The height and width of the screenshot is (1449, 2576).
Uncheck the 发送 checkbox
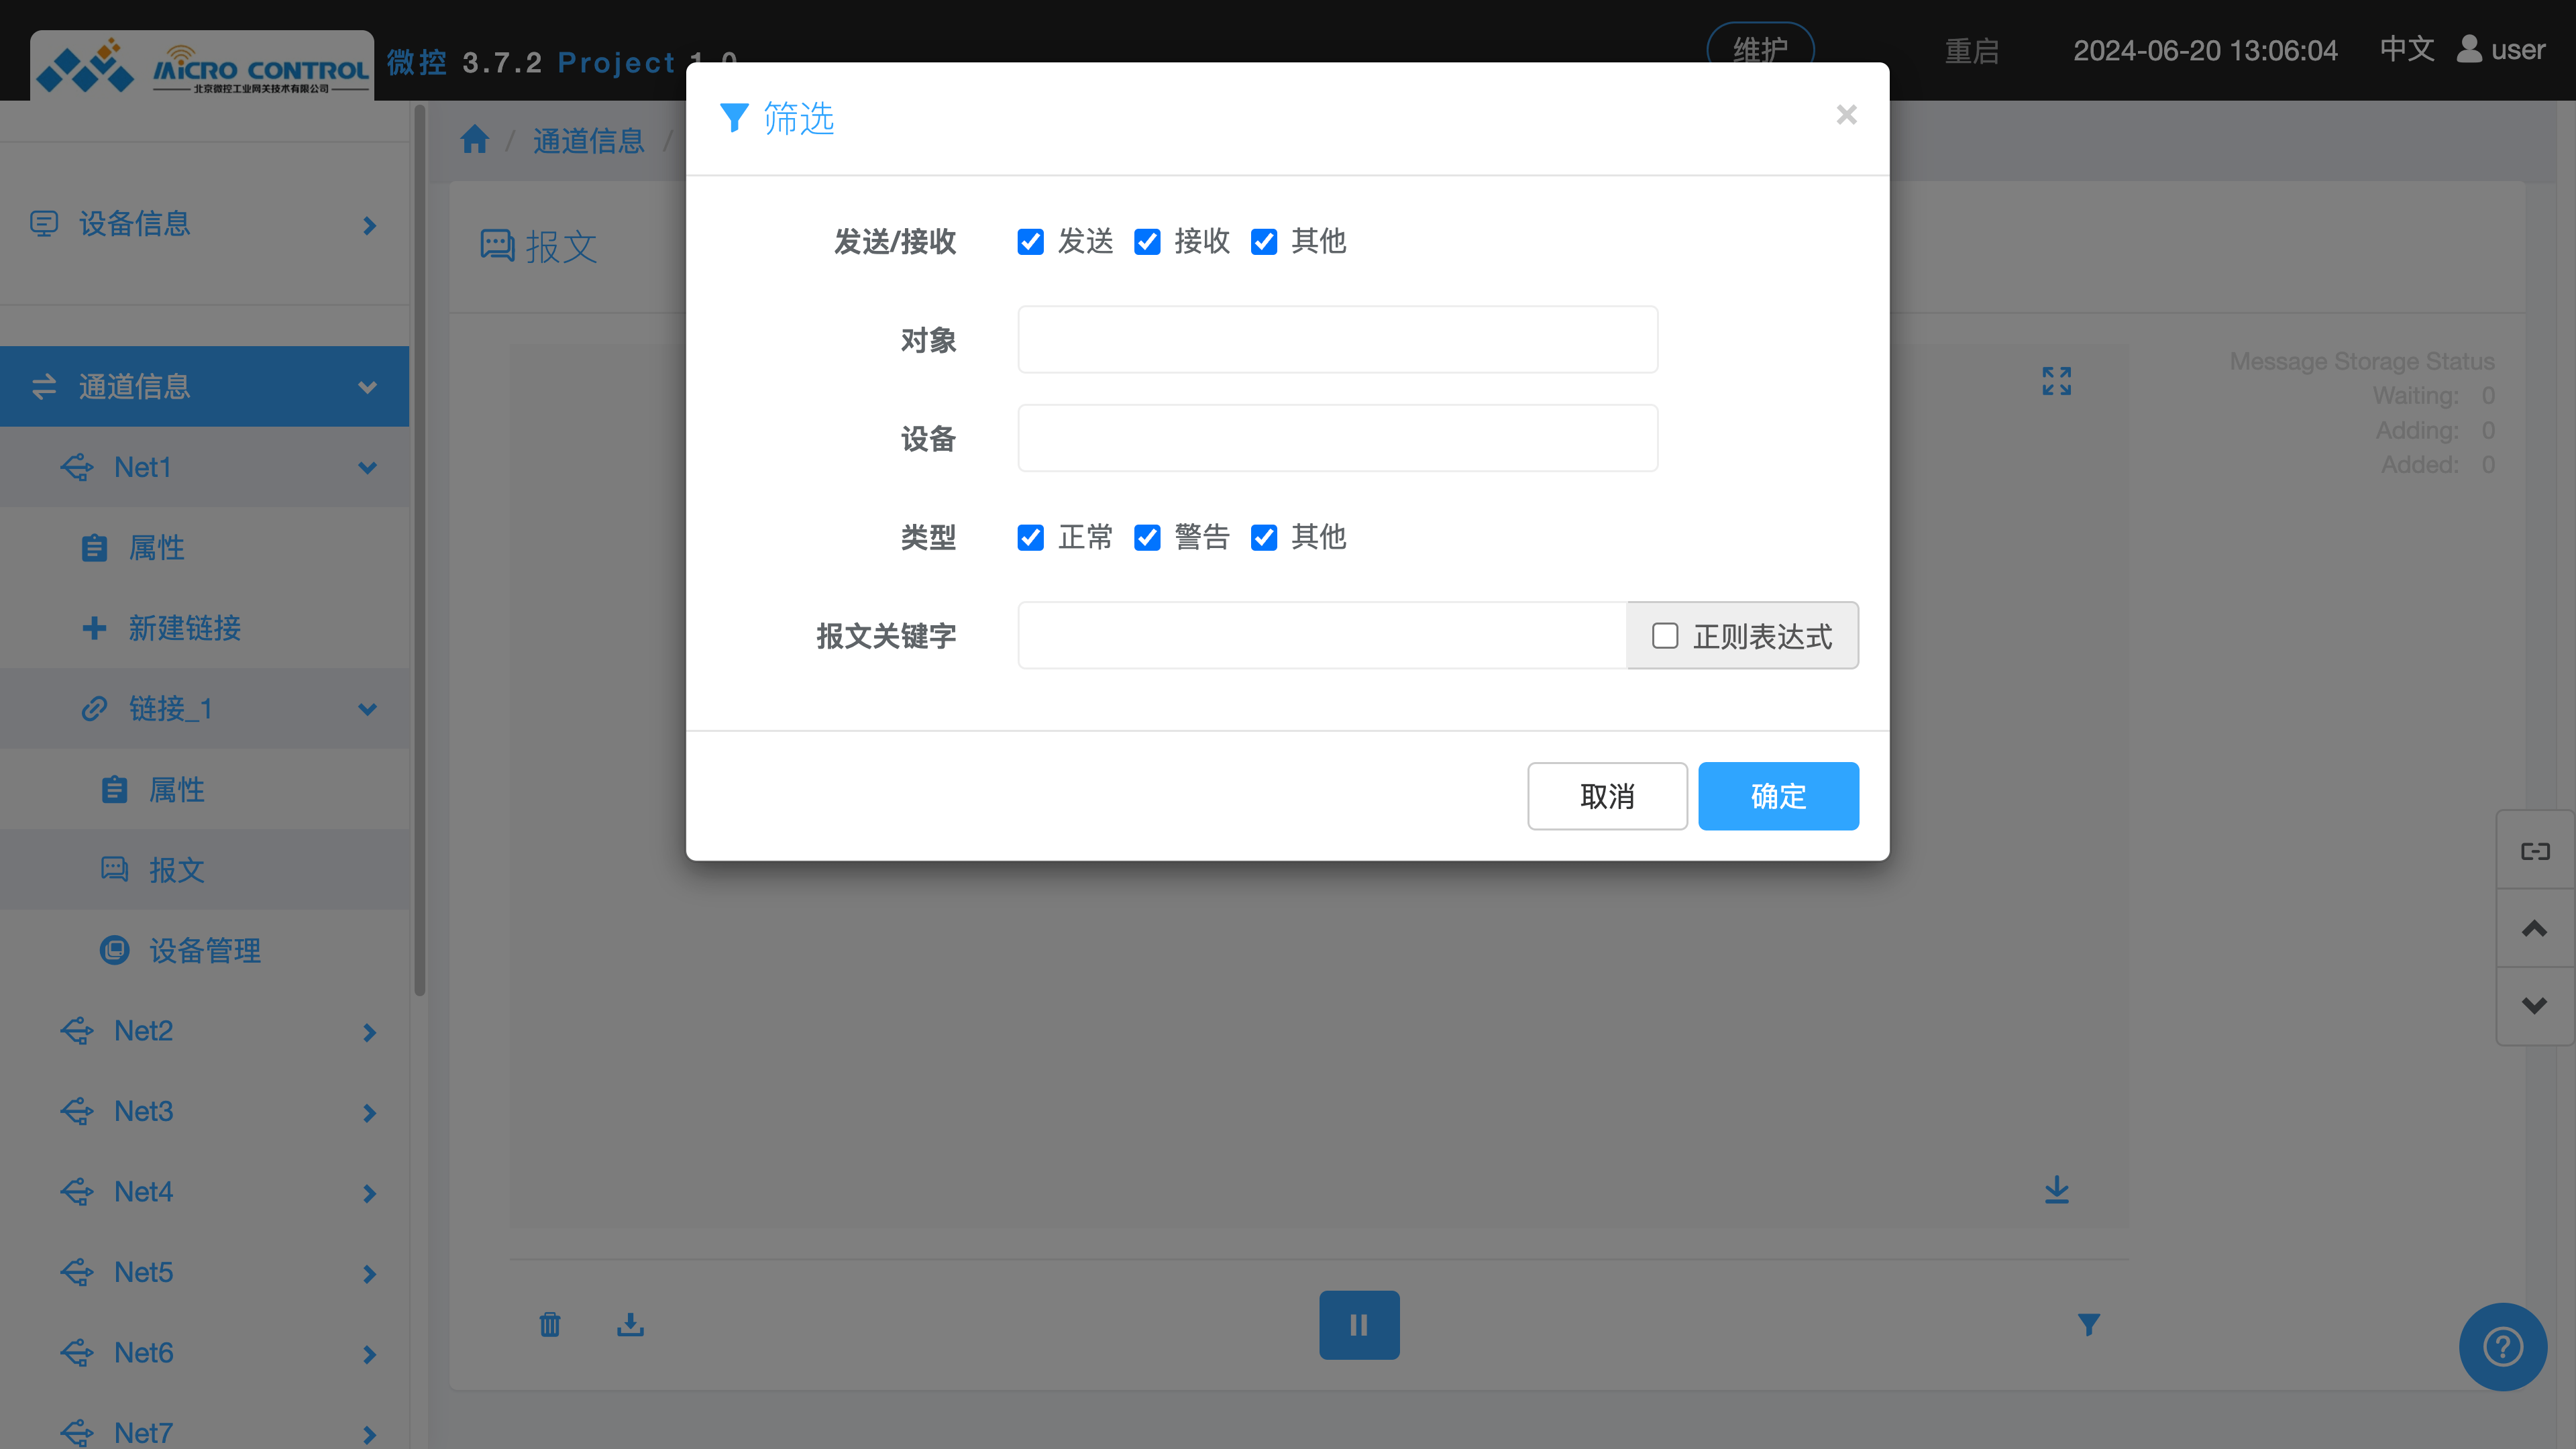tap(1030, 242)
